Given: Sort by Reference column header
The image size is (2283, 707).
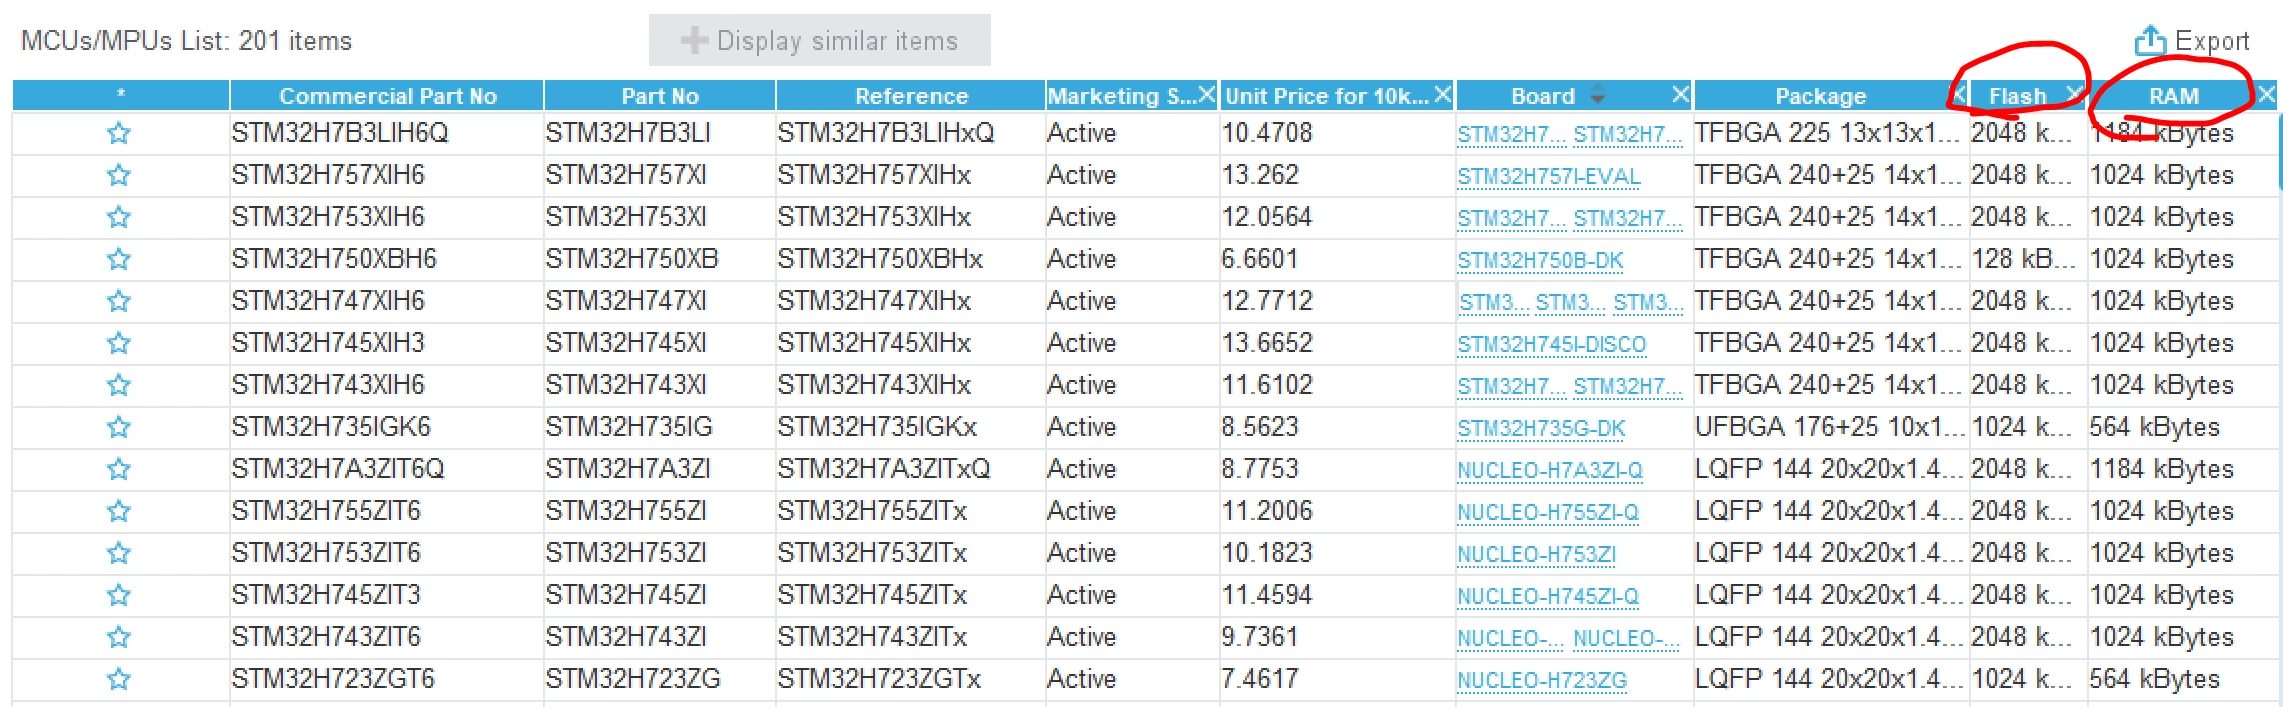Looking at the screenshot, I should 911,96.
